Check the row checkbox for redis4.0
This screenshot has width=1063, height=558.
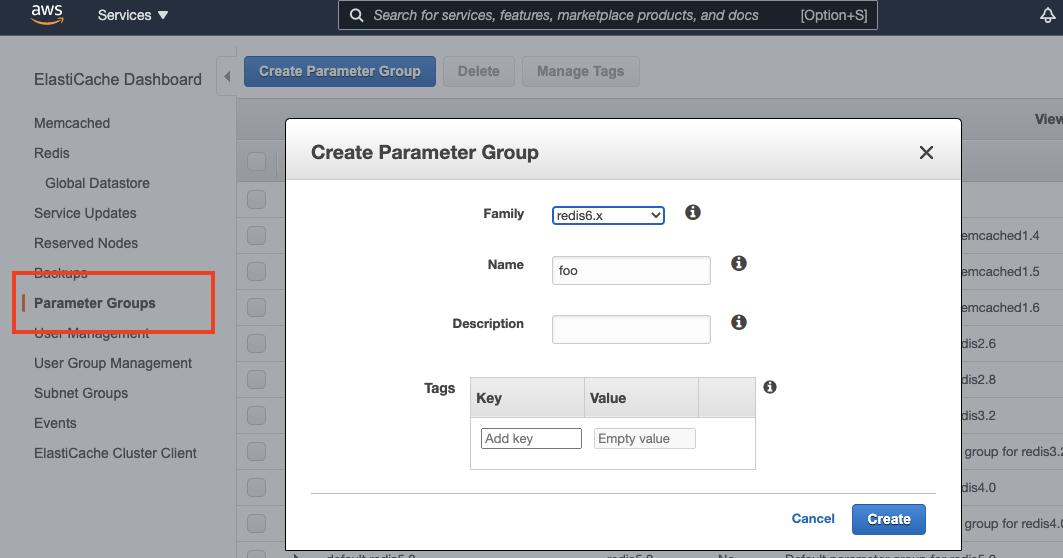pyautogui.click(x=256, y=487)
